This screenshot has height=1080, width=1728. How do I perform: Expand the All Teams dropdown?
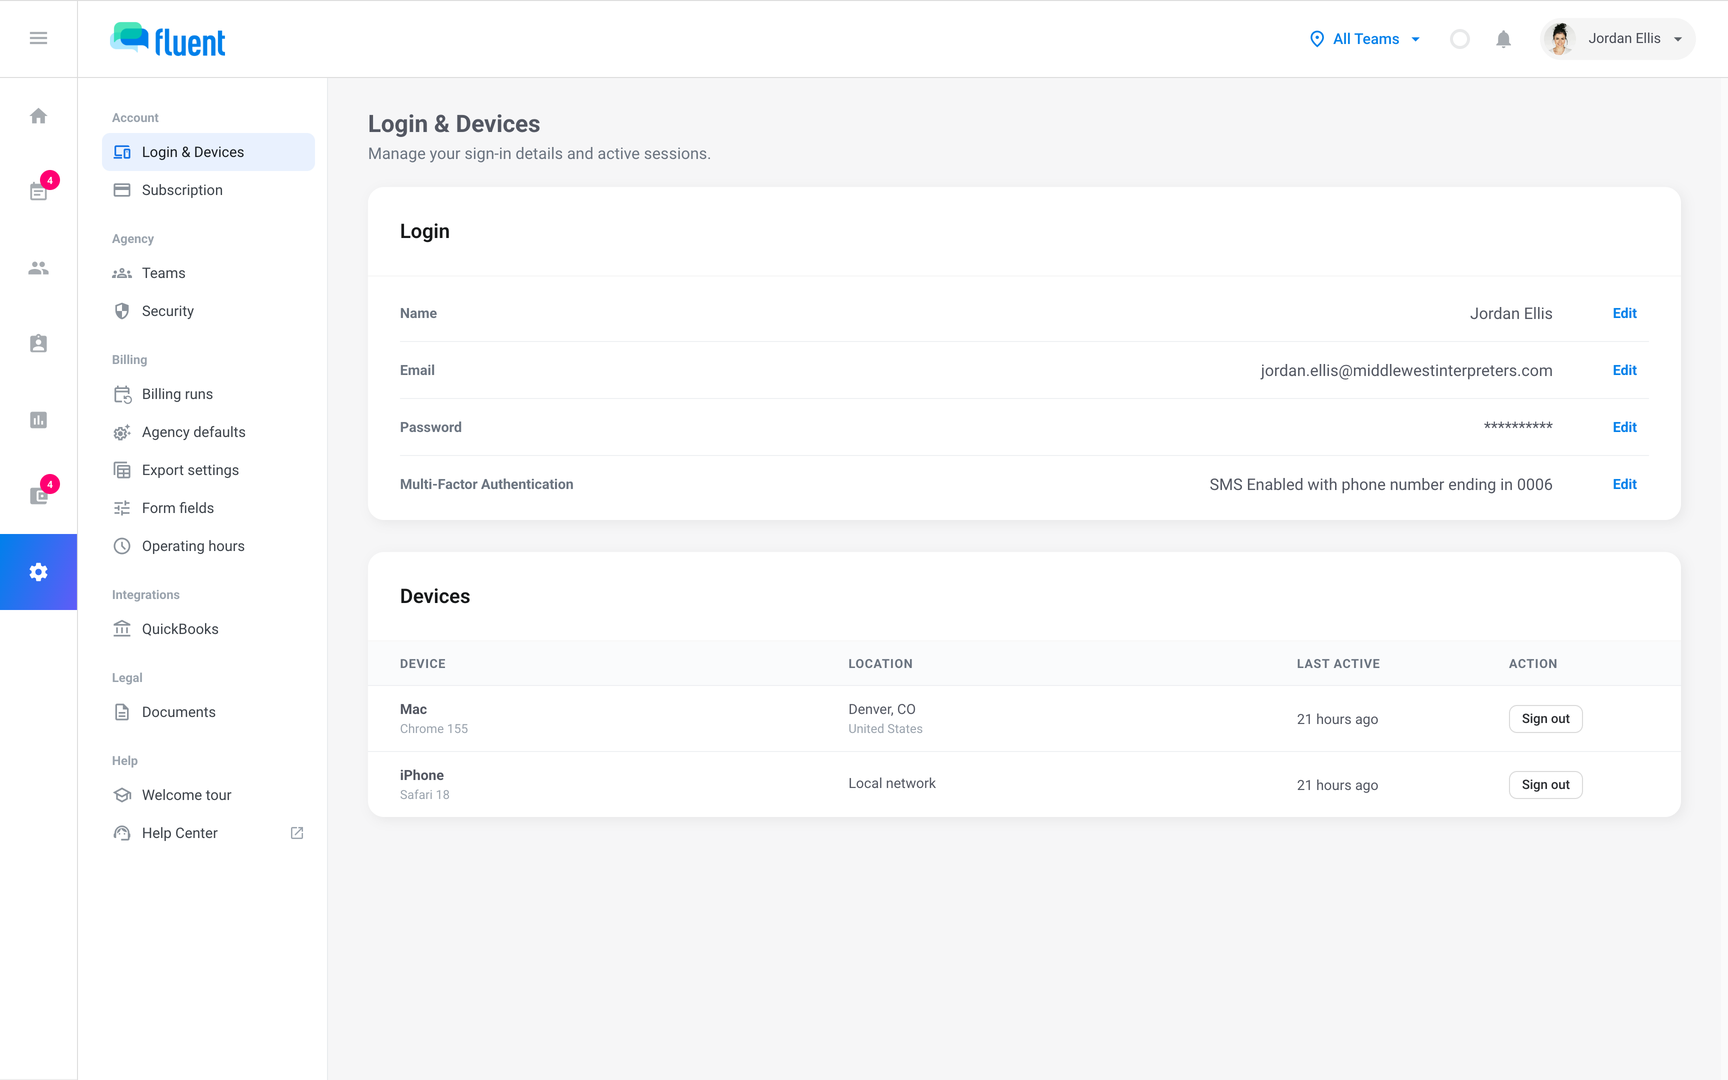(x=1366, y=39)
